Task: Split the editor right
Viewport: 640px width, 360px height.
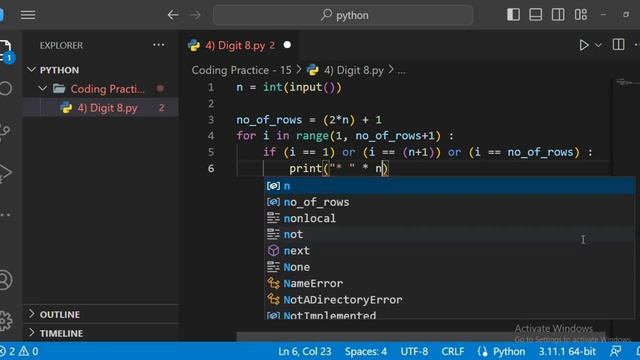Action: point(618,44)
